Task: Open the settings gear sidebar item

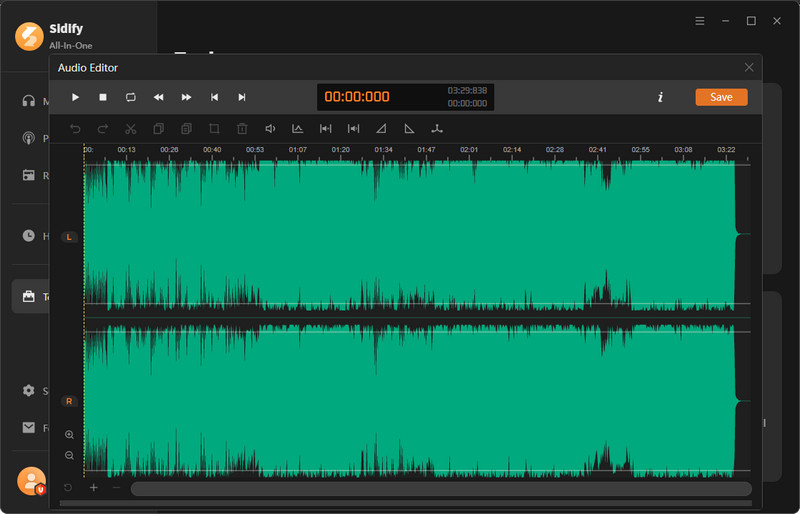Action: [x=29, y=390]
